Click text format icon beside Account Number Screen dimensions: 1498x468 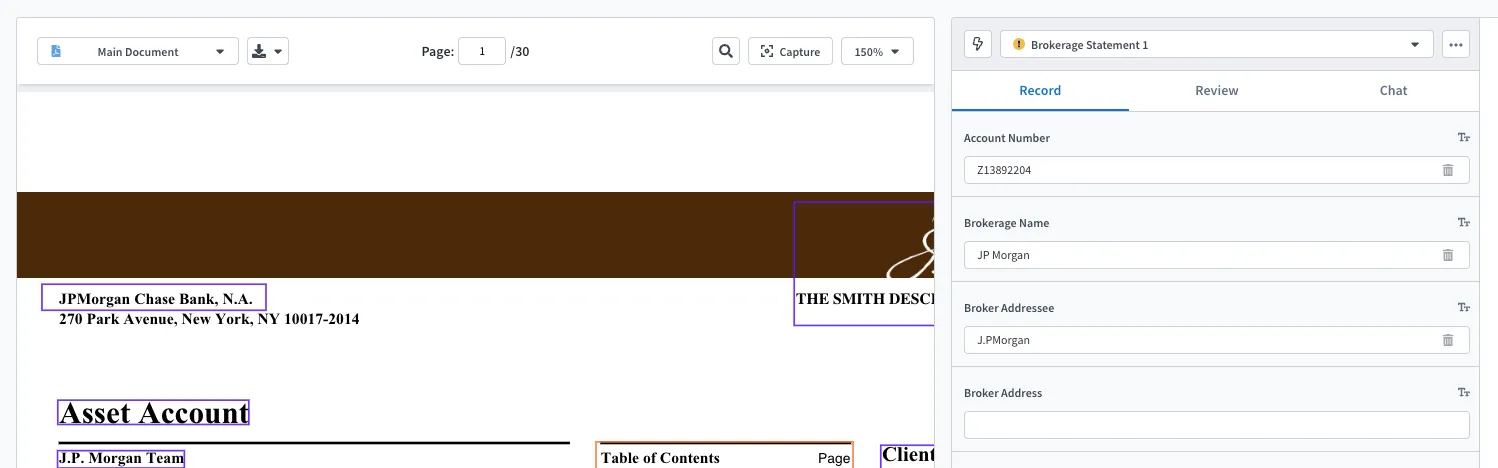pos(1463,138)
